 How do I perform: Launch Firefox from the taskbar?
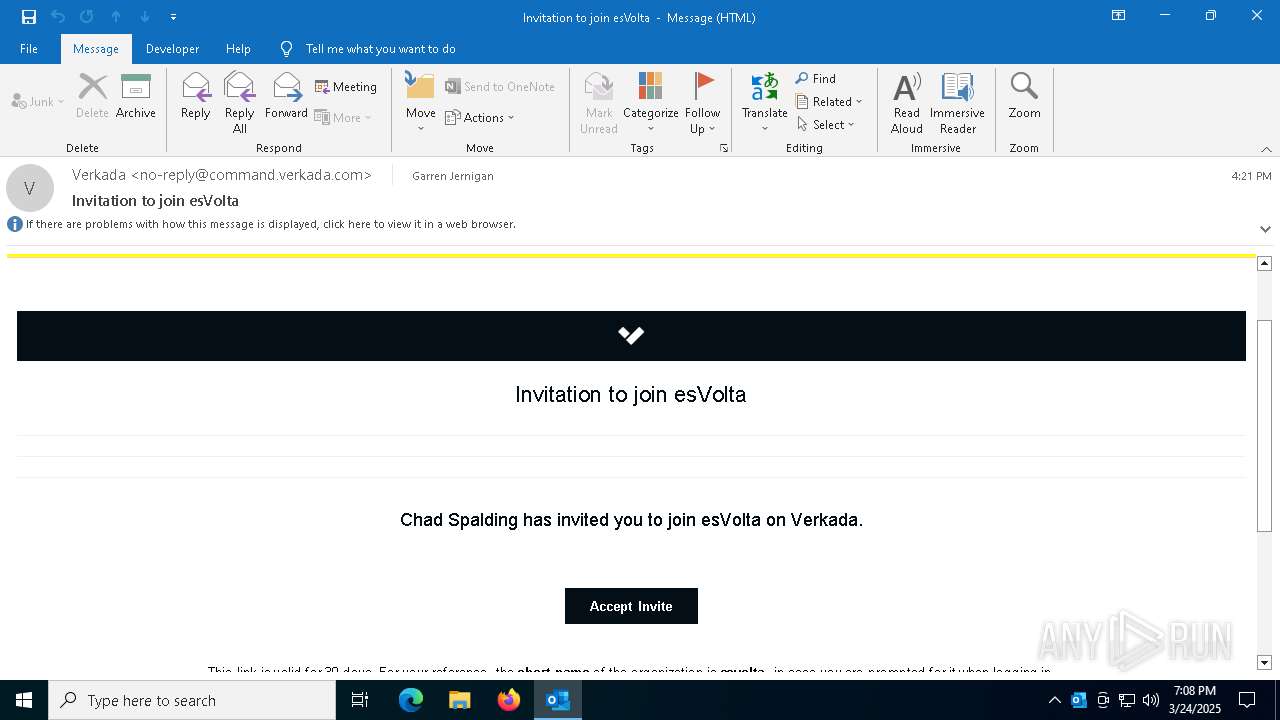[x=509, y=700]
